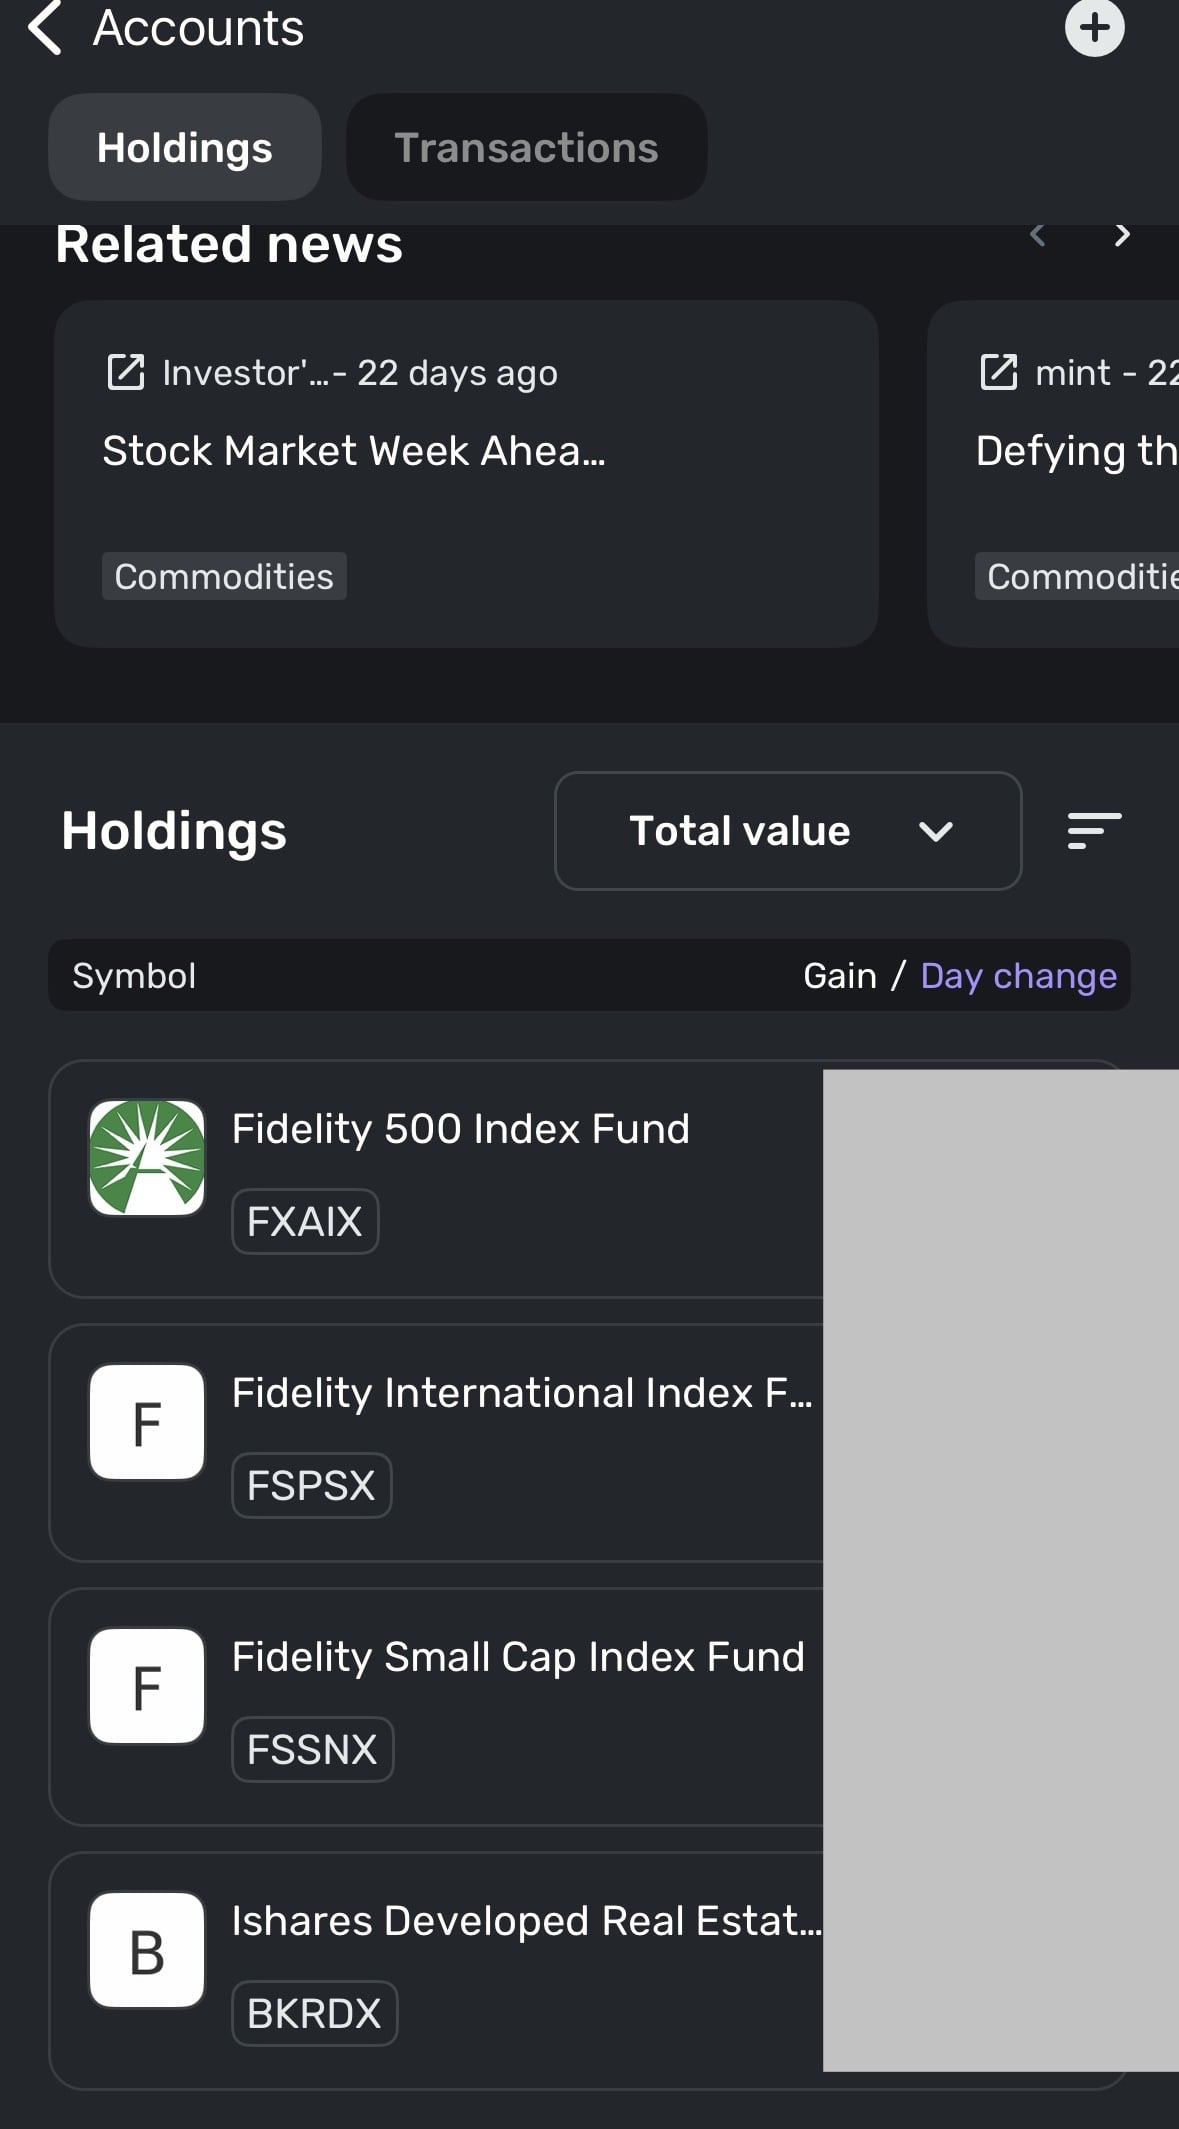Click the F icon for FSPSX
The image size is (1179, 2129).
147,1422
